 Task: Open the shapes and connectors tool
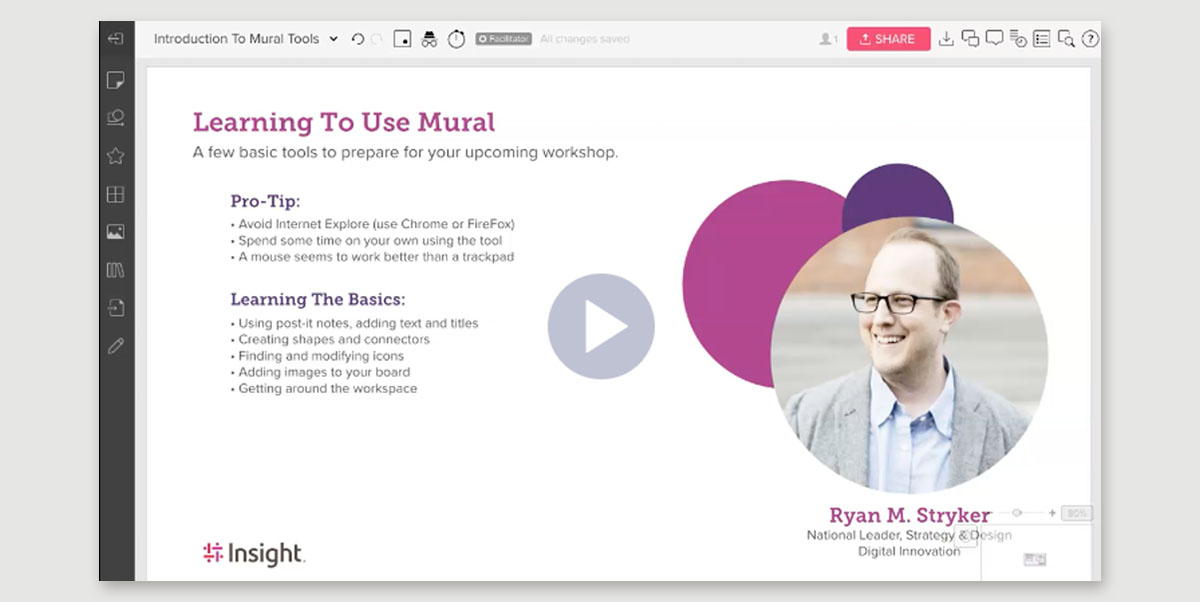[114, 117]
